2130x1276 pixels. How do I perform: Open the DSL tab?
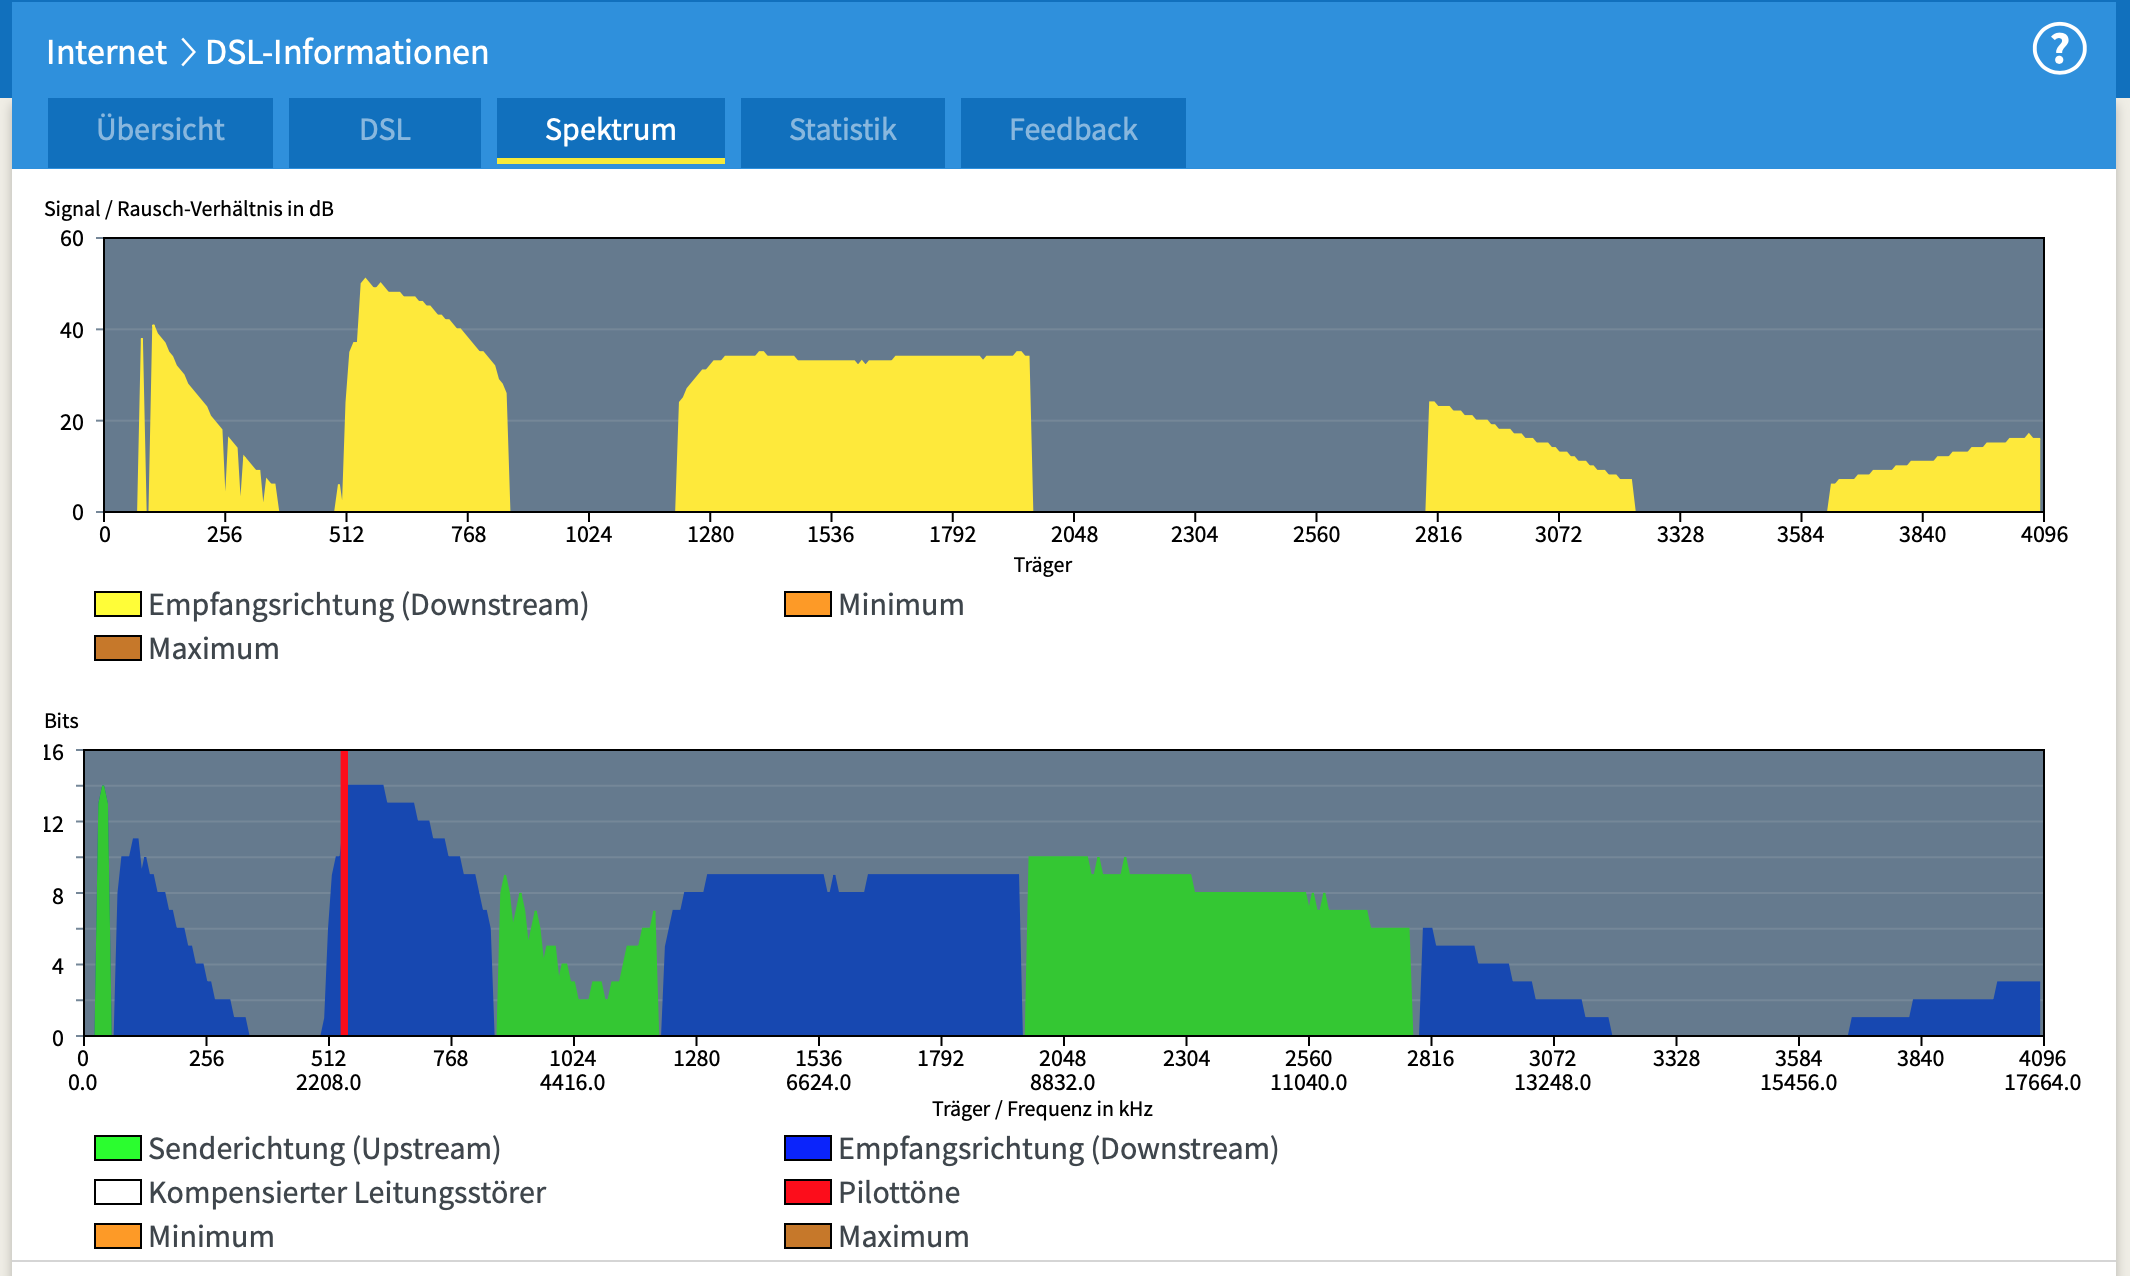tap(384, 130)
